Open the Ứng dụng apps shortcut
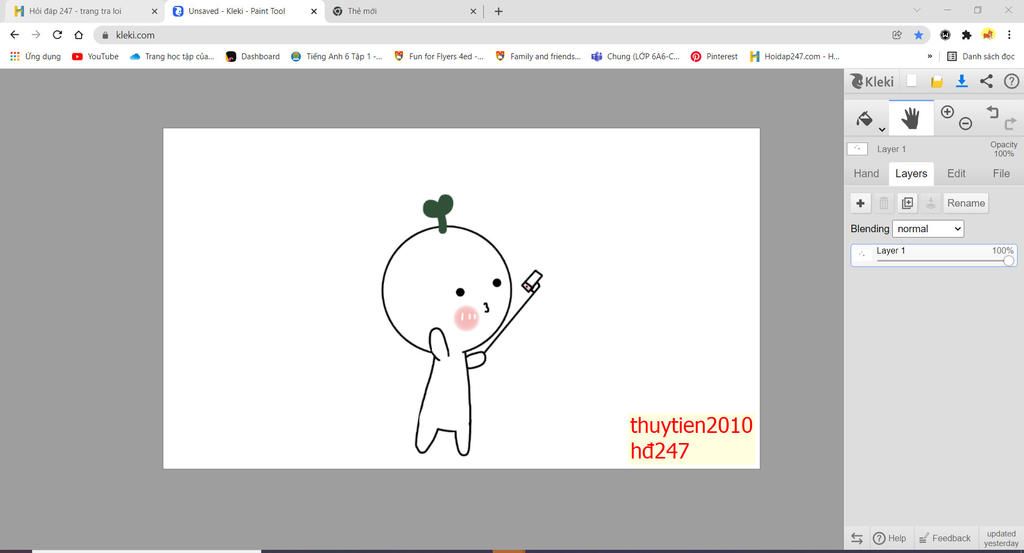This screenshot has height=553, width=1024. tap(35, 56)
